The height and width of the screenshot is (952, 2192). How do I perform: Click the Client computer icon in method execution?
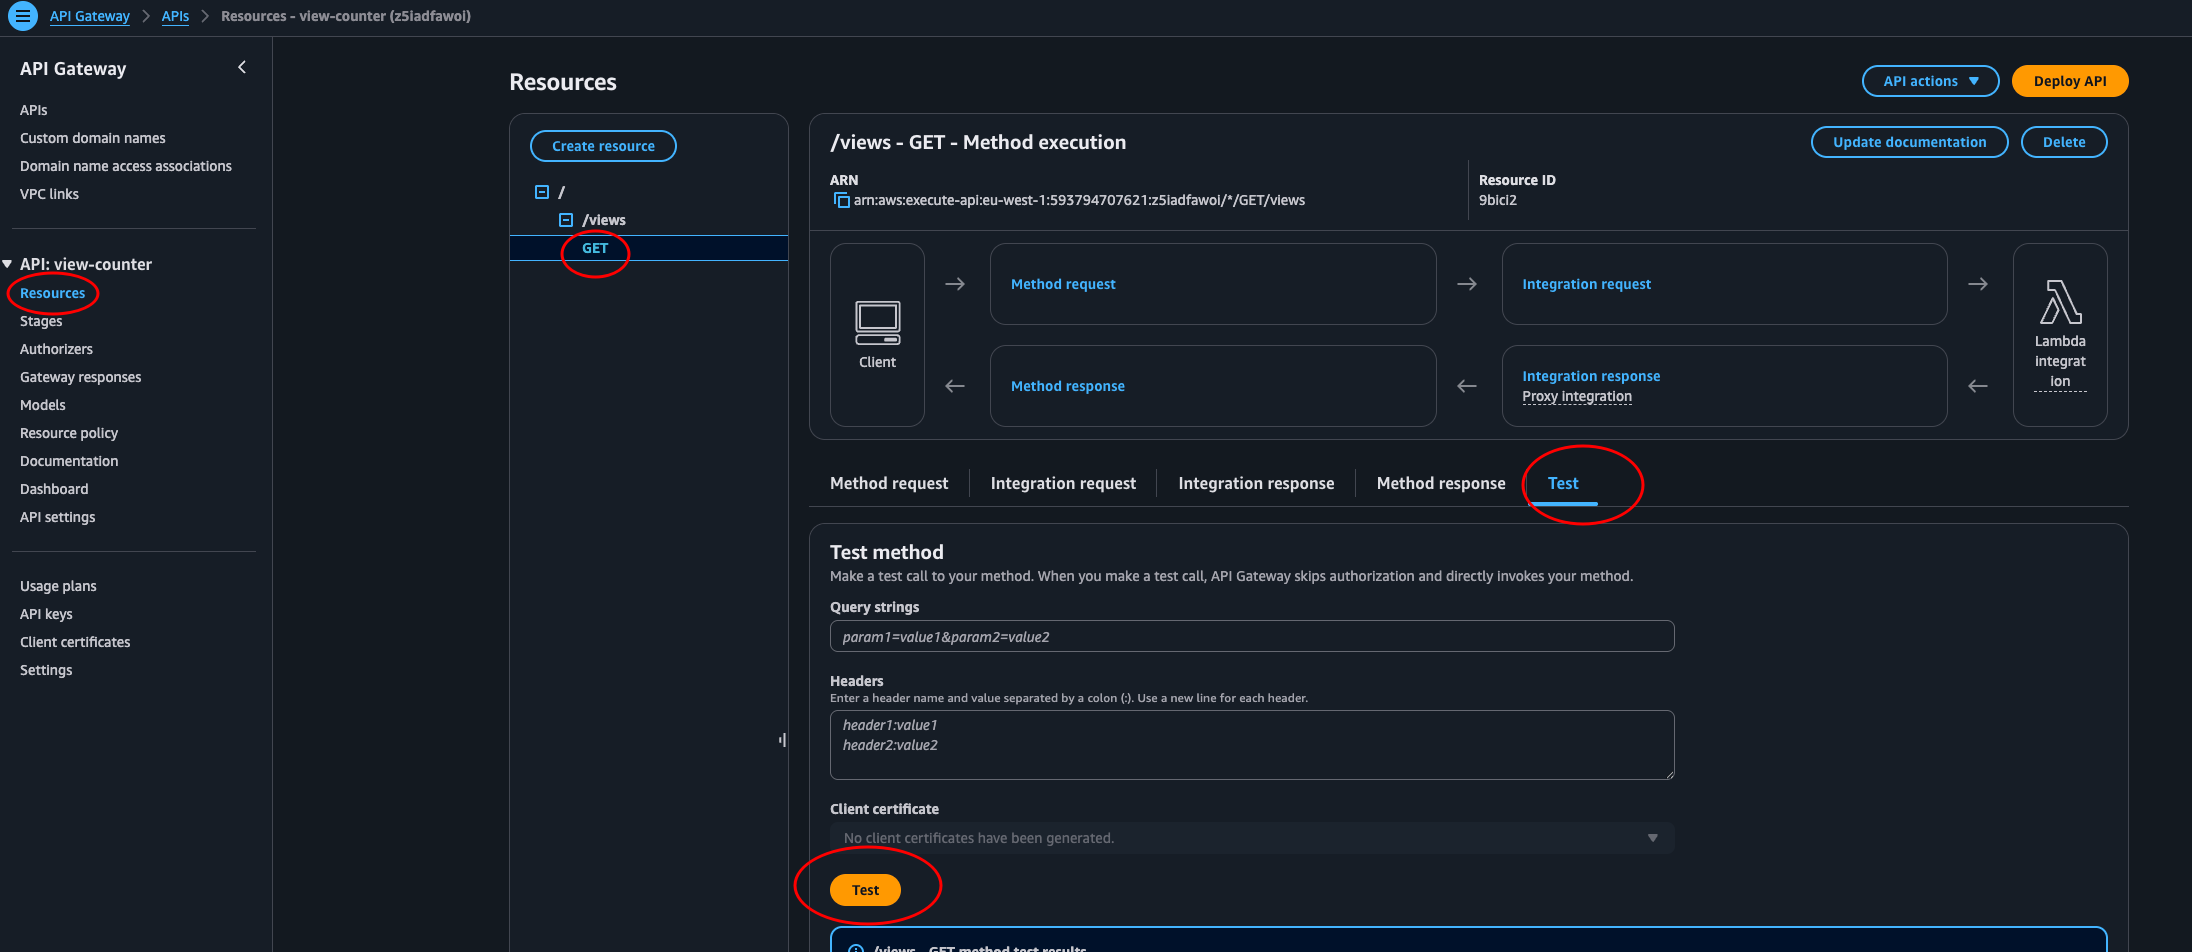pyautogui.click(x=877, y=322)
